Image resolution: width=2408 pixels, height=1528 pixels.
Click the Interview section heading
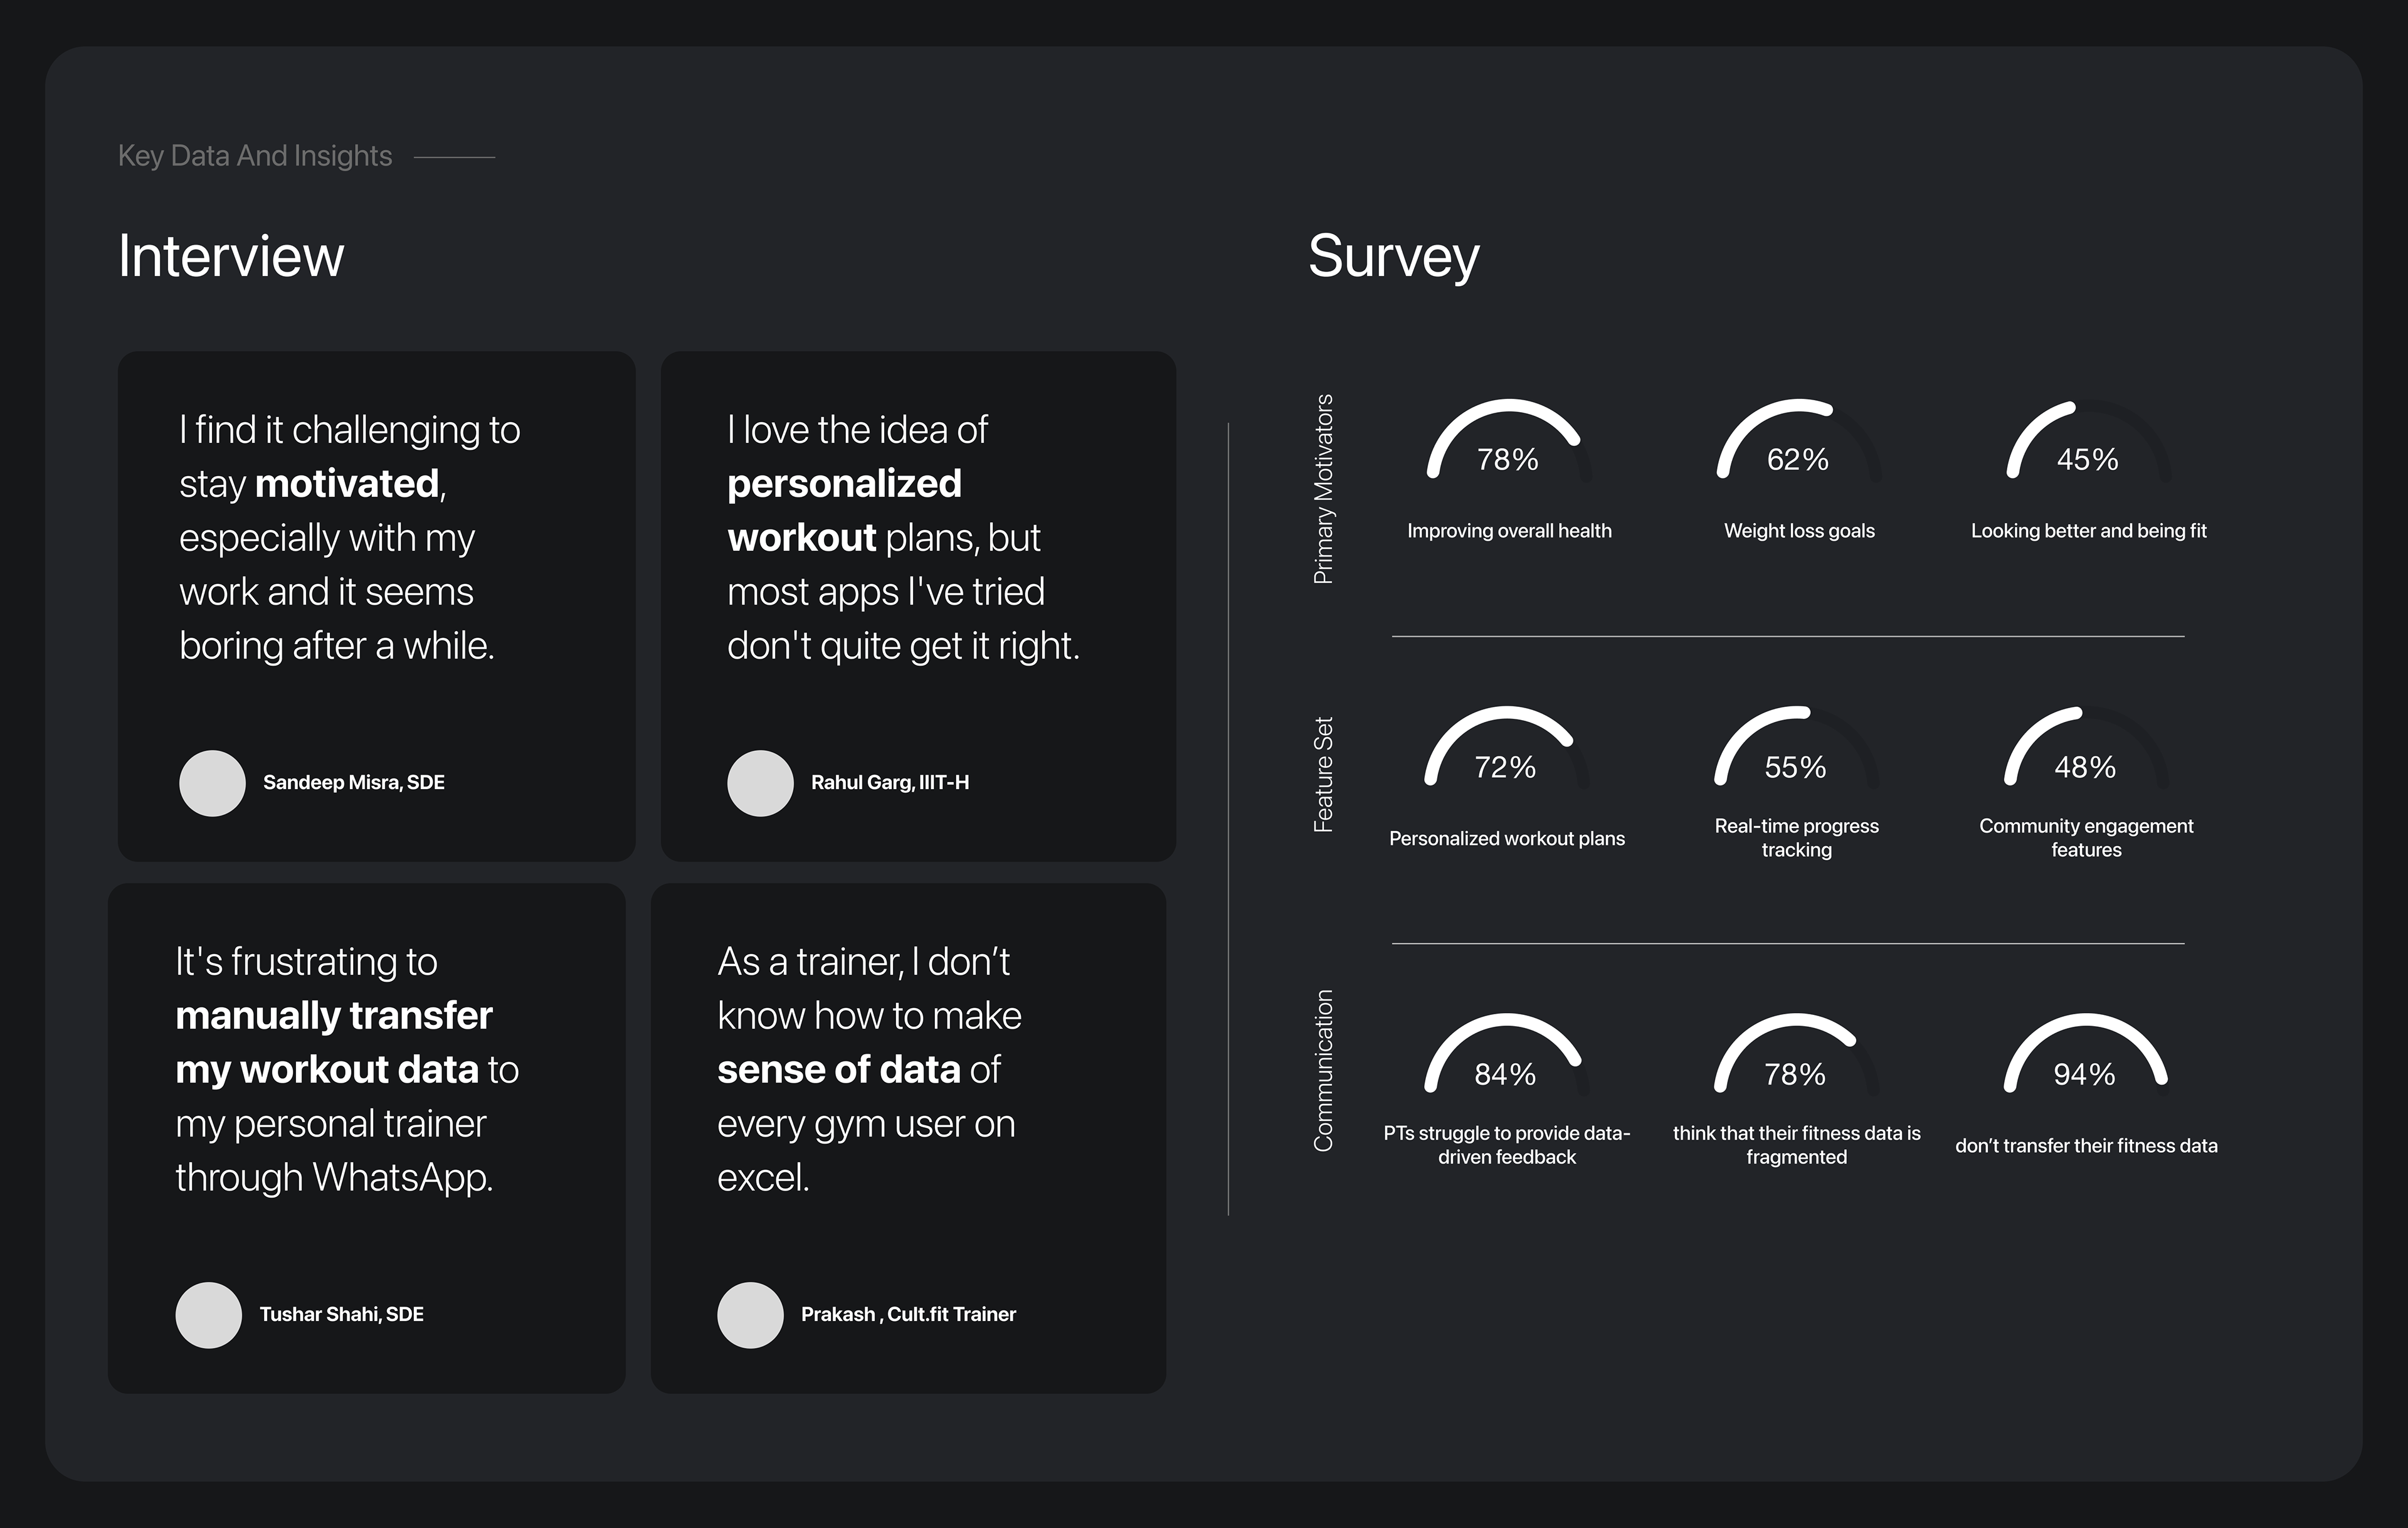click(x=231, y=256)
